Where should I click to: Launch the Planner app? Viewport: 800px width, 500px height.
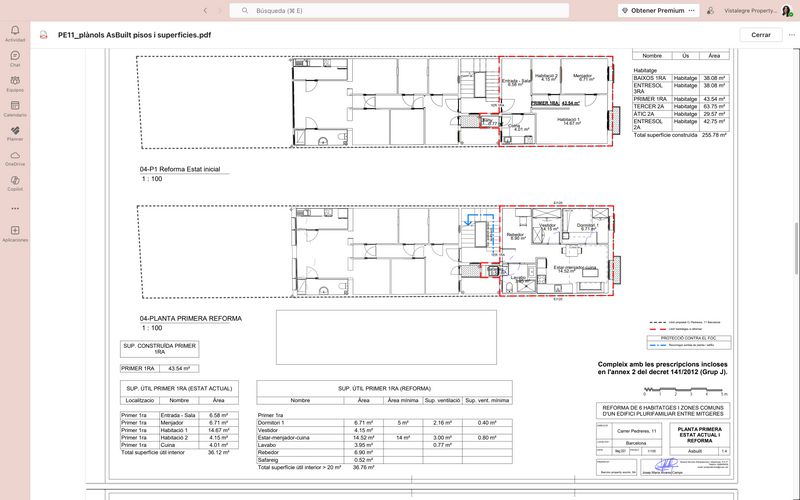tap(14, 133)
